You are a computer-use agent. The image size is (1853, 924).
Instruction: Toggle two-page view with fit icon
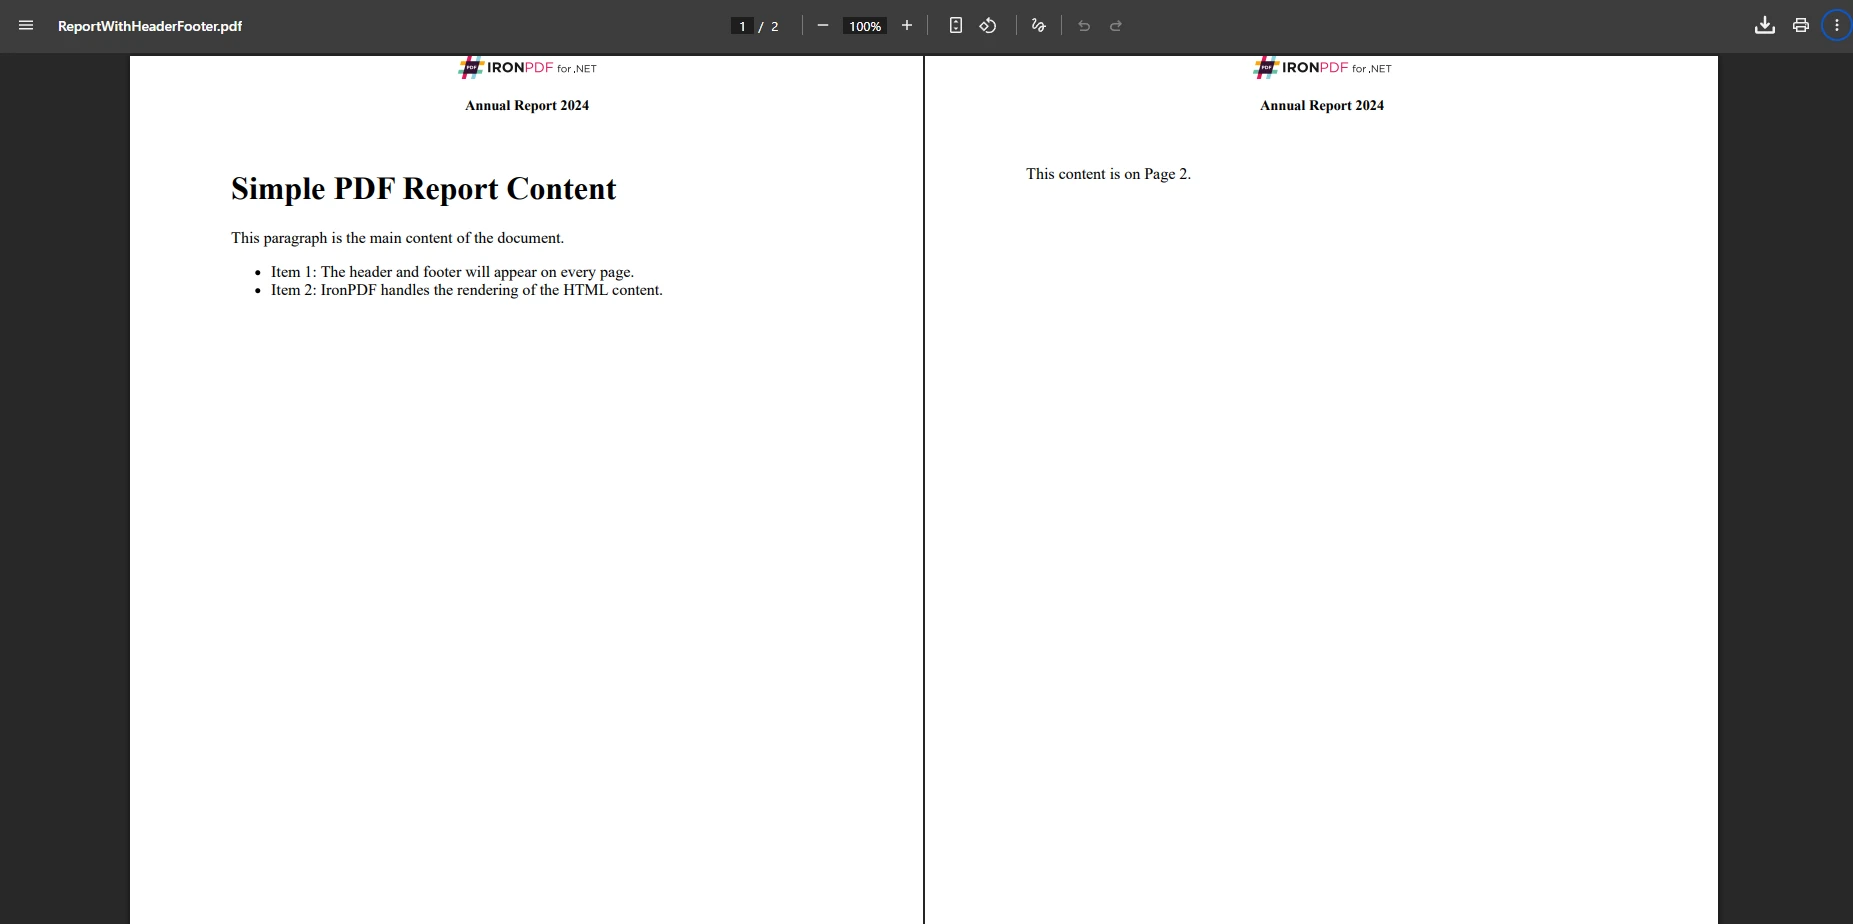[x=955, y=25]
